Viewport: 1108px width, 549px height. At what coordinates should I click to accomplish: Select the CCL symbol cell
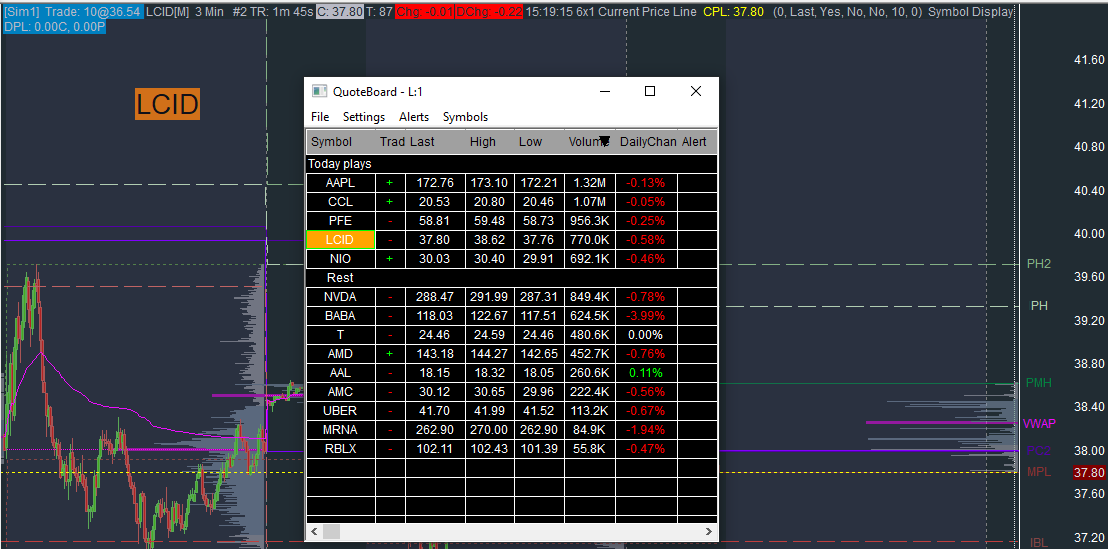[341, 202]
